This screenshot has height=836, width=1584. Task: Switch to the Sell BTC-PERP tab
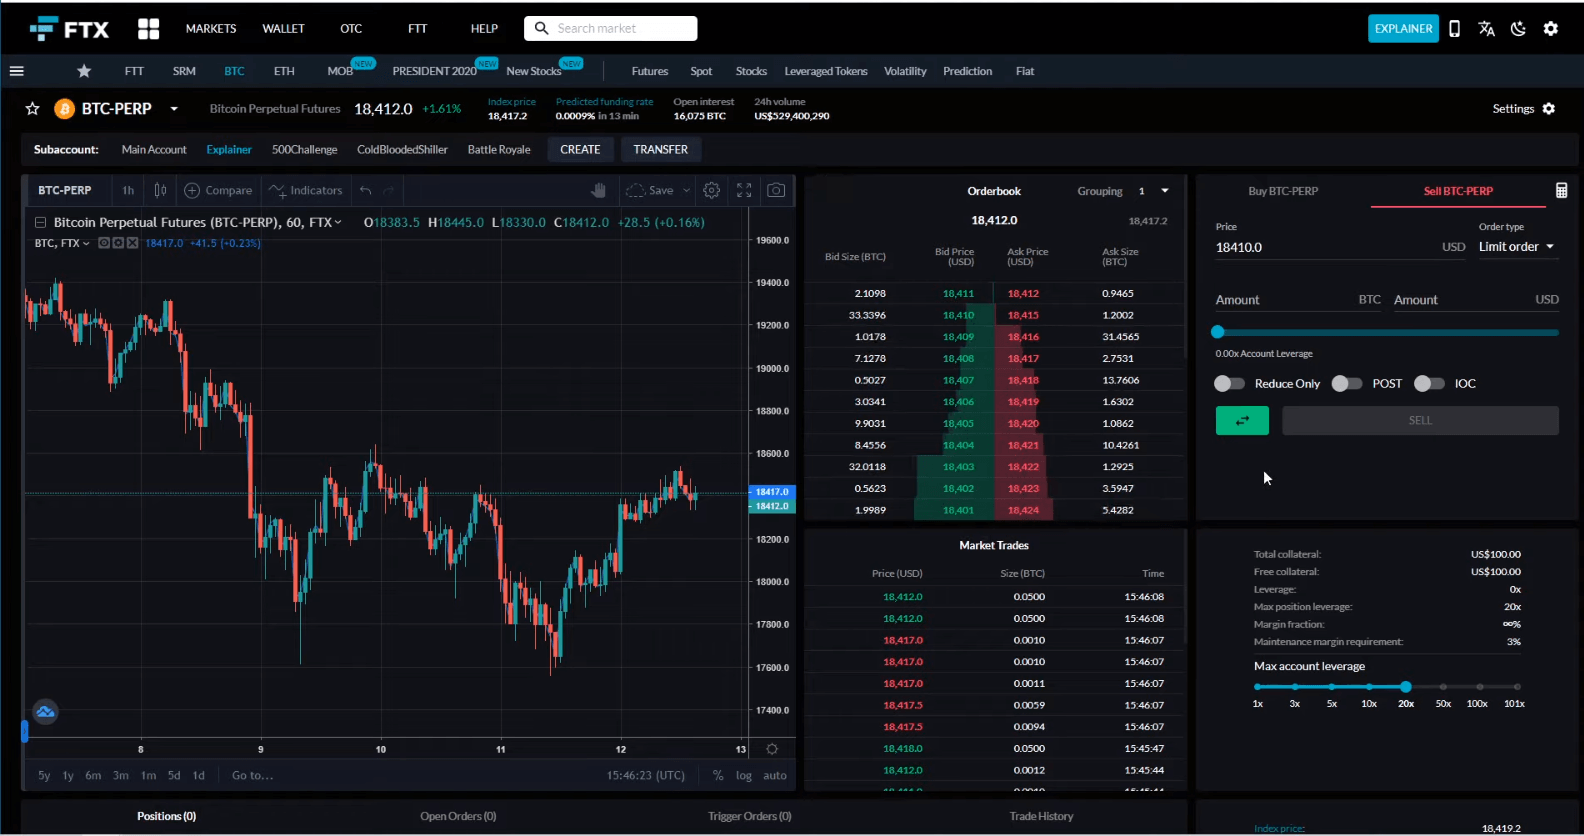[1458, 191]
